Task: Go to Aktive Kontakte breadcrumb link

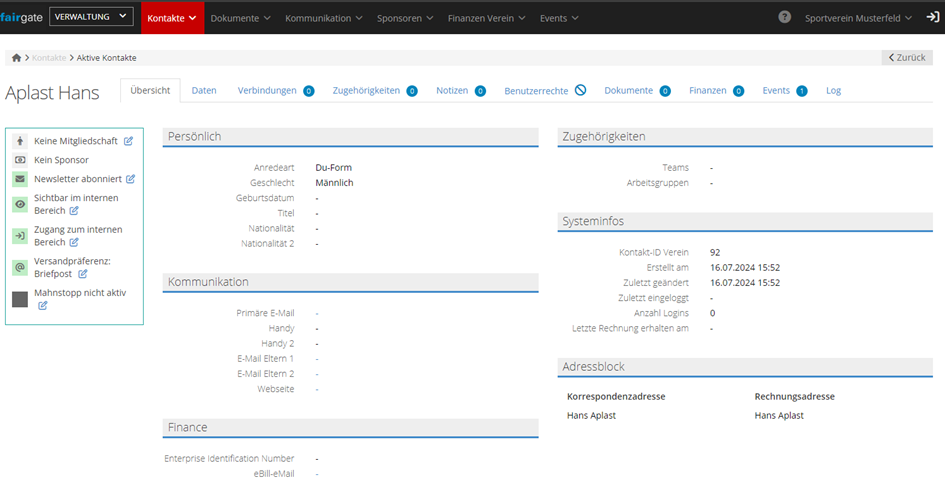Action: tap(107, 58)
